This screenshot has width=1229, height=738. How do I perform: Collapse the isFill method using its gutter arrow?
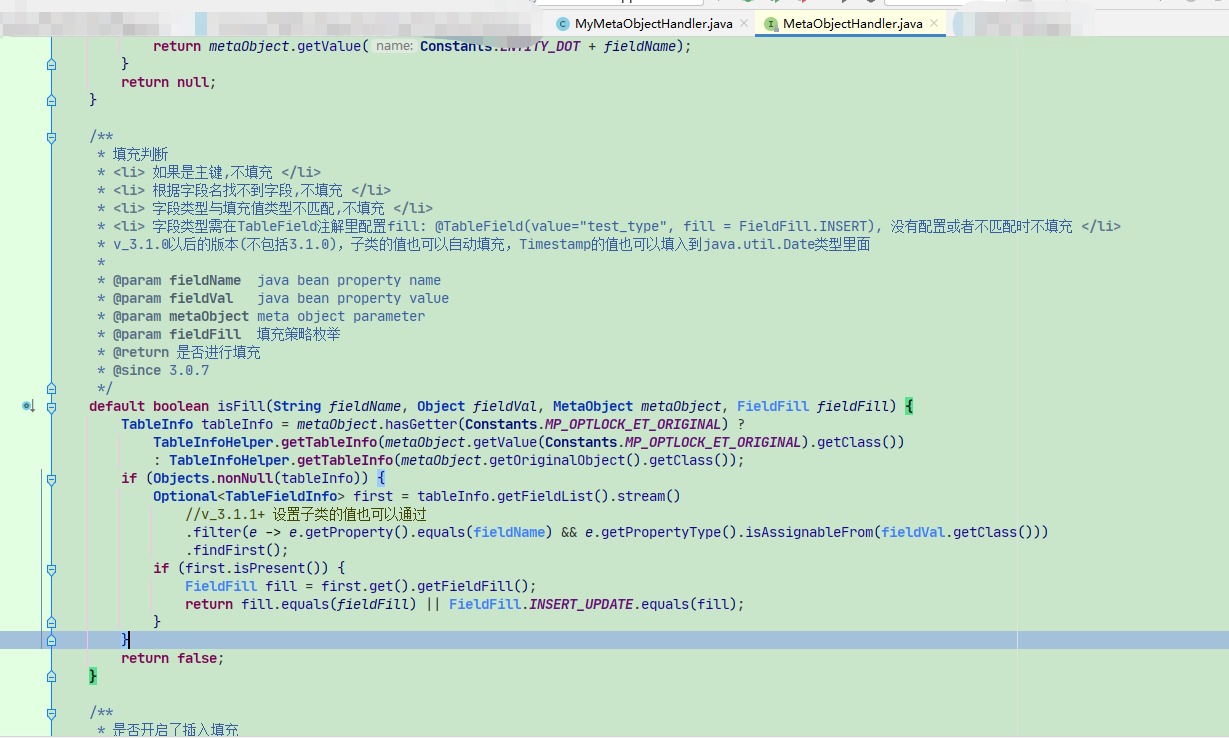(x=51, y=408)
